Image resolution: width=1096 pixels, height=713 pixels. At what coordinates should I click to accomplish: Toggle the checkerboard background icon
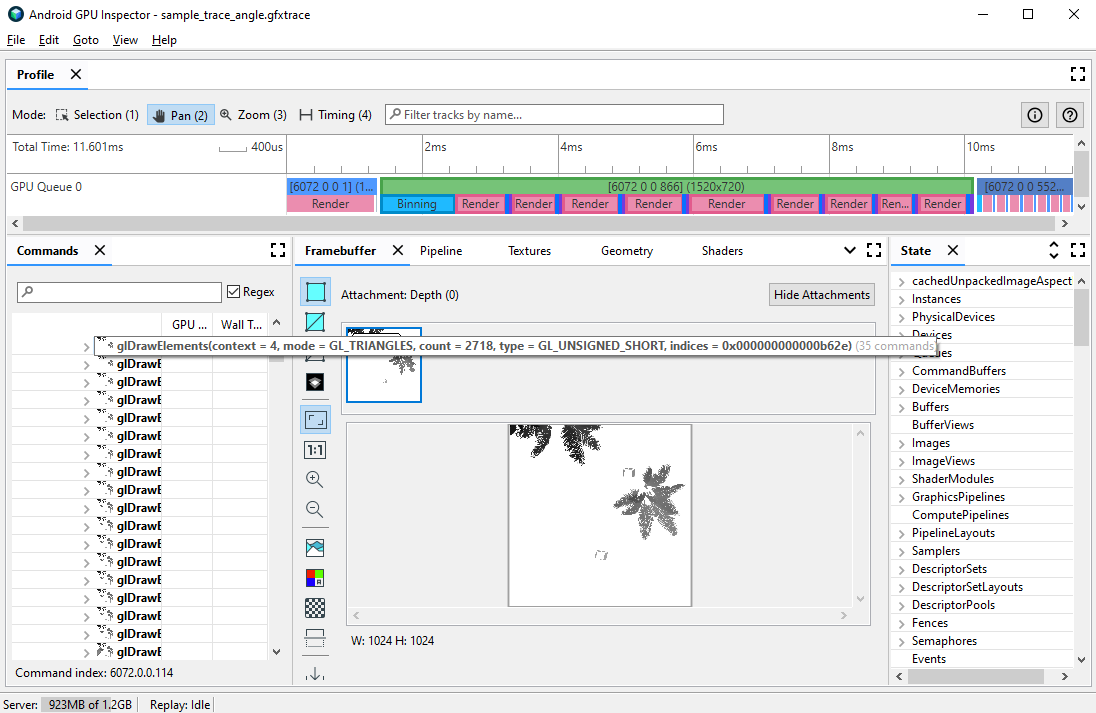315,607
